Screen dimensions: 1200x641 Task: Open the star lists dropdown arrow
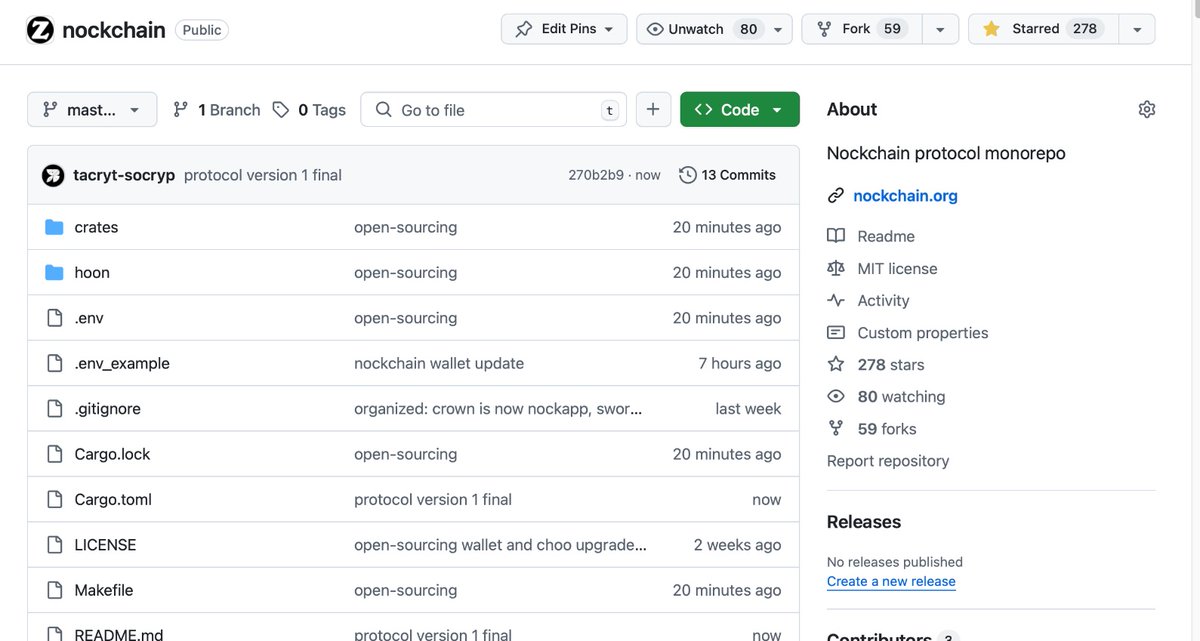(x=1137, y=29)
